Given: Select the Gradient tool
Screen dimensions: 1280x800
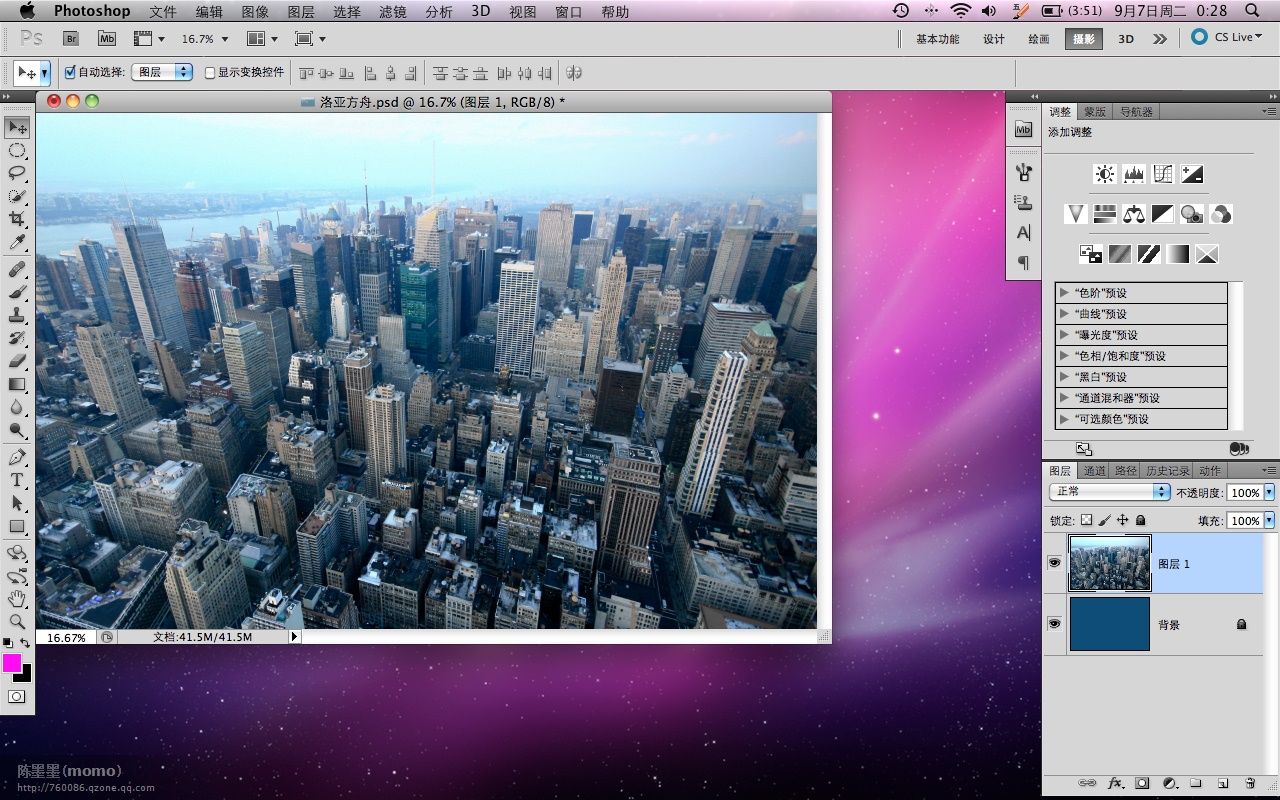Looking at the screenshot, I should pyautogui.click(x=17, y=384).
